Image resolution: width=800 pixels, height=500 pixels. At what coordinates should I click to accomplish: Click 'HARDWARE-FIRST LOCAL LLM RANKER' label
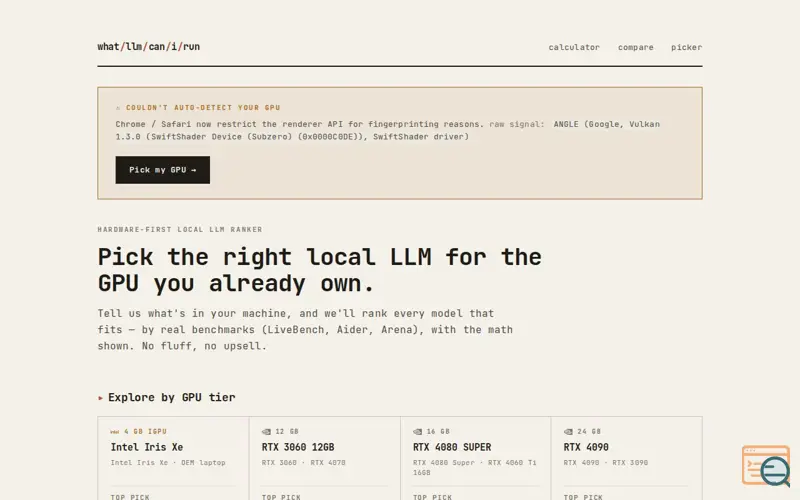(x=180, y=230)
